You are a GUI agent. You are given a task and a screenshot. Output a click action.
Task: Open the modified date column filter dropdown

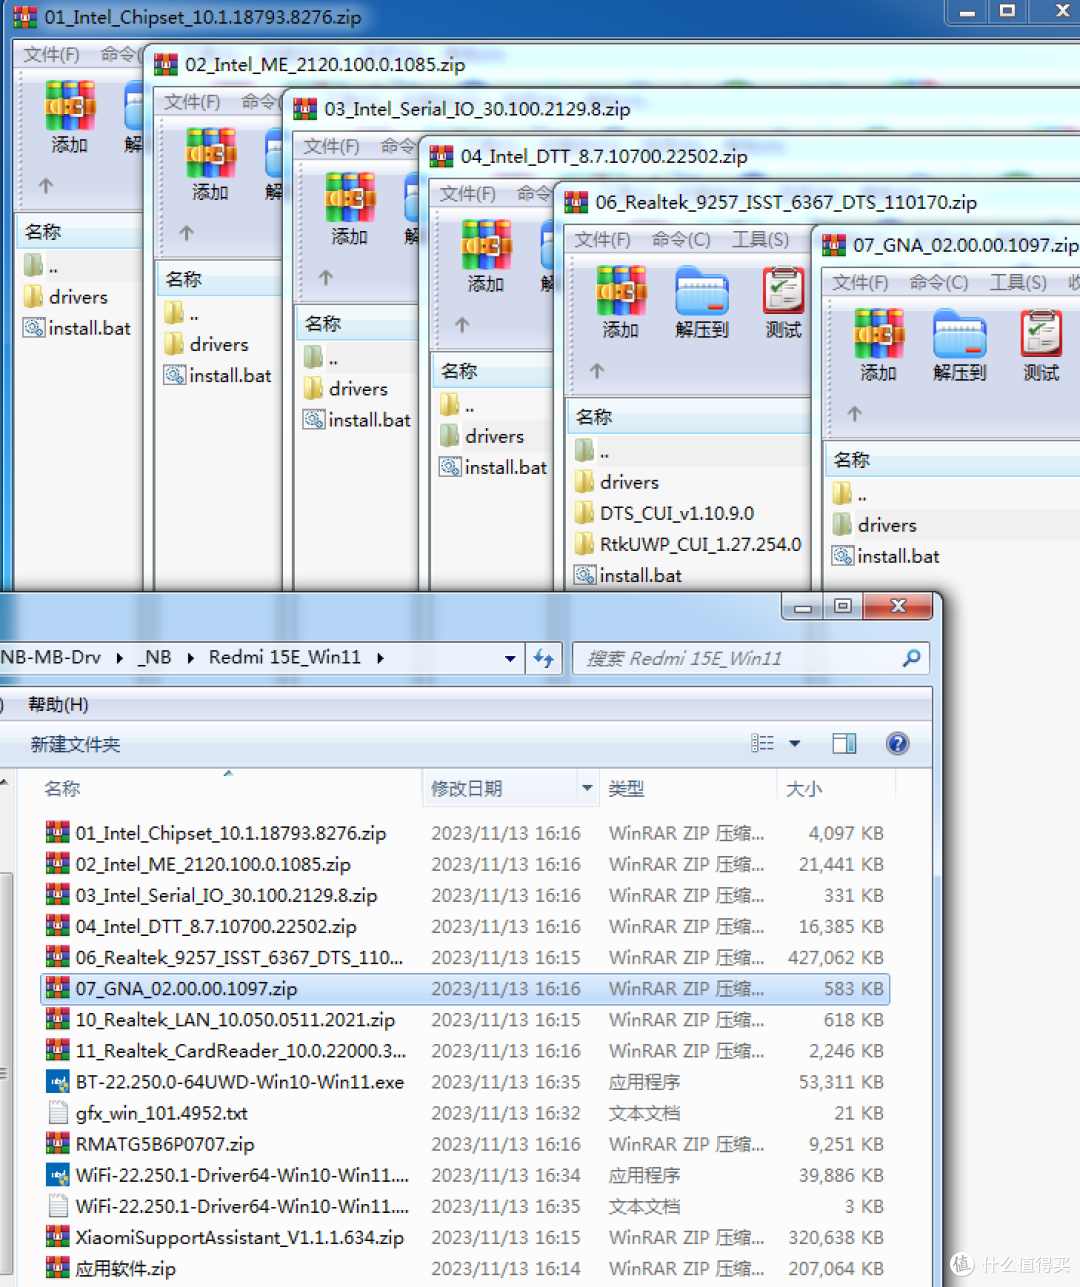[587, 788]
